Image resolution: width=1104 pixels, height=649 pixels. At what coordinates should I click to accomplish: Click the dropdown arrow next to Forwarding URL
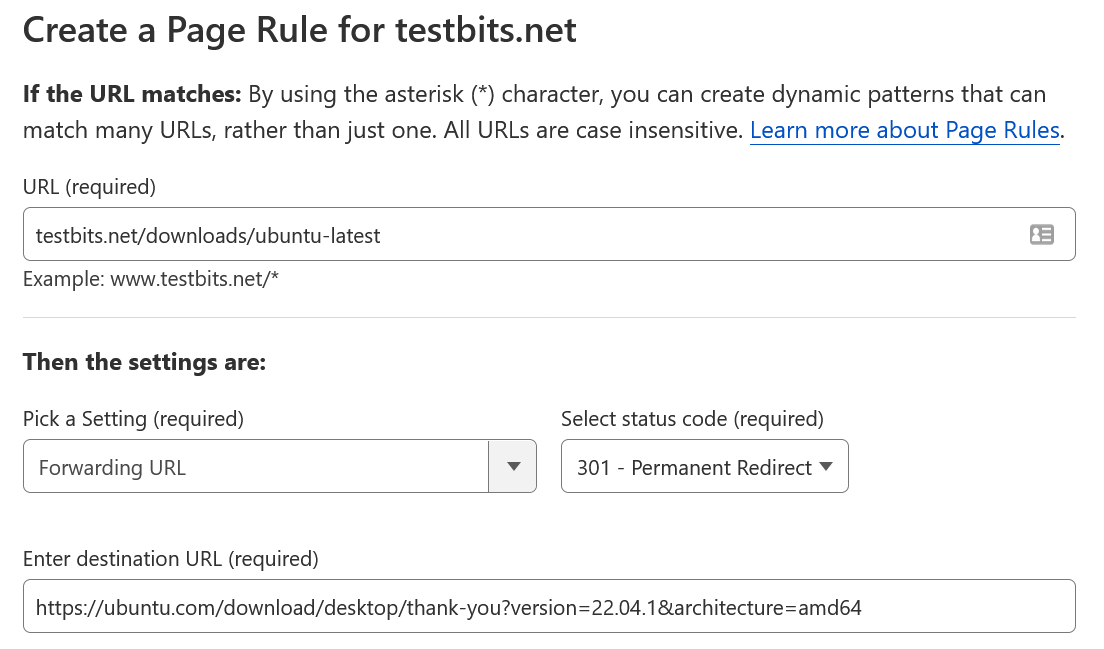[x=512, y=466]
